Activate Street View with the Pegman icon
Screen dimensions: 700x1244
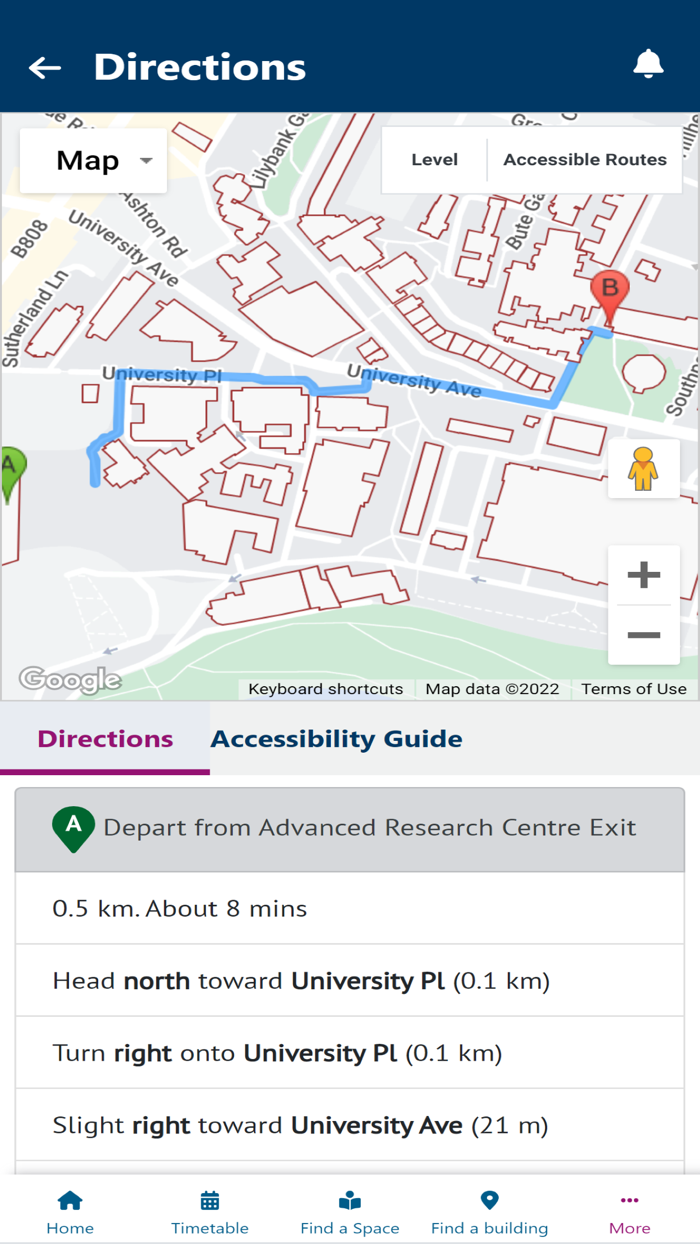[x=643, y=467]
